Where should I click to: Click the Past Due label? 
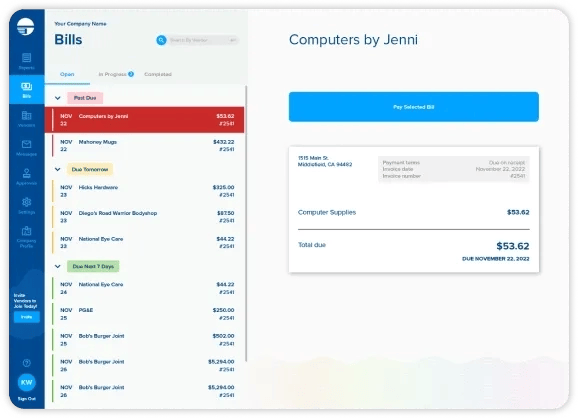[x=85, y=98]
